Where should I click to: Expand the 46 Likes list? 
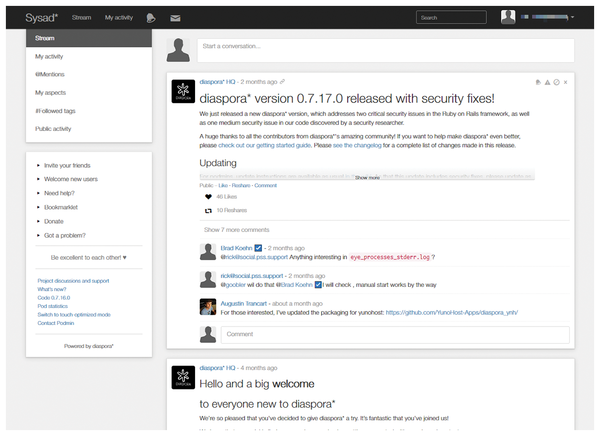pyautogui.click(x=227, y=197)
